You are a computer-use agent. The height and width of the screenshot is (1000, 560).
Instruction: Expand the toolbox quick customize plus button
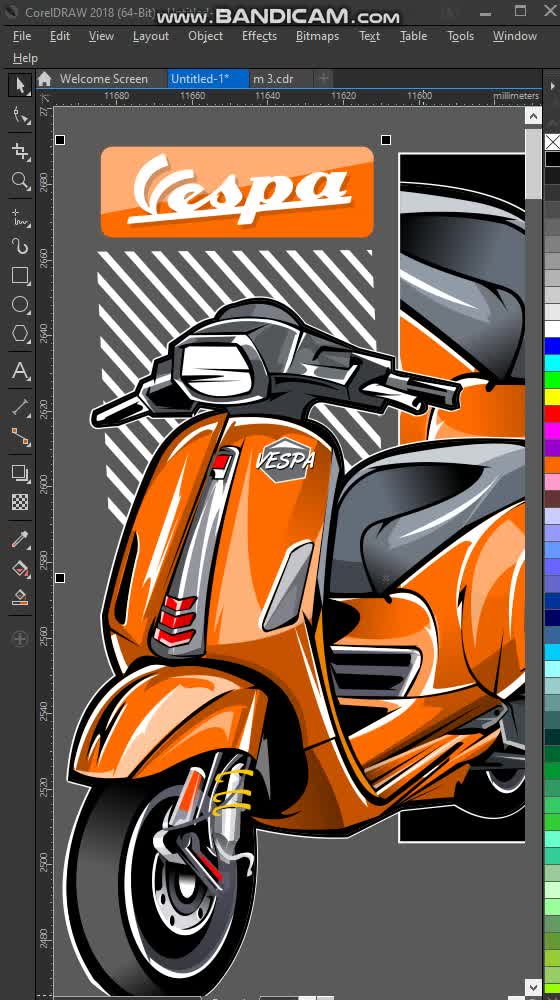point(20,638)
